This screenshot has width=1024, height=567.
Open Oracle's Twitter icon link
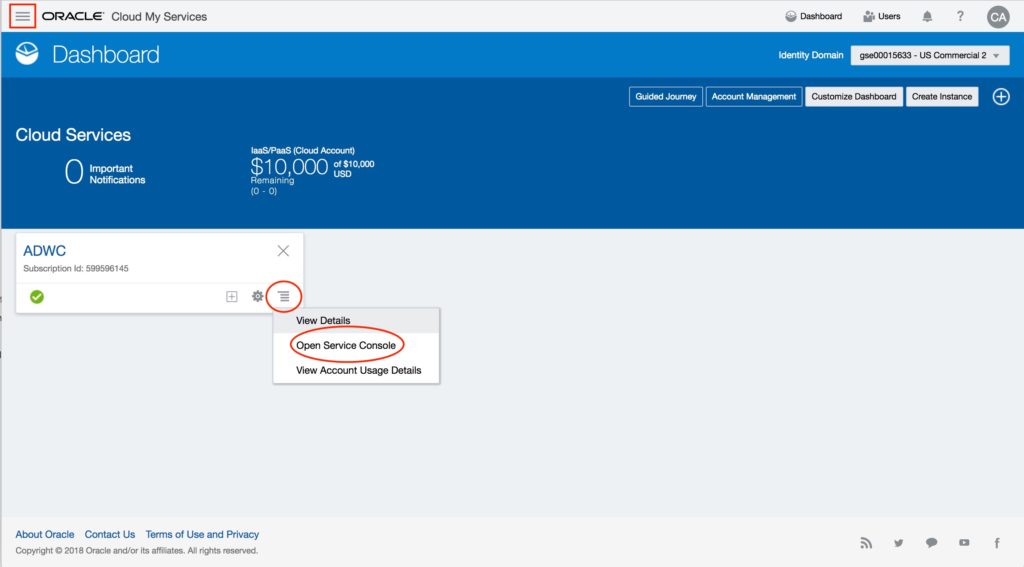click(898, 543)
